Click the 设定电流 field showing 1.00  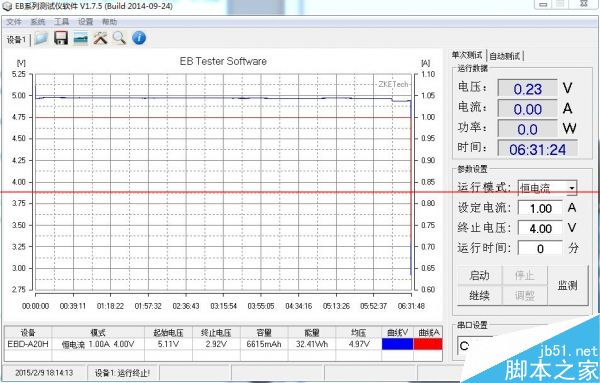click(540, 209)
